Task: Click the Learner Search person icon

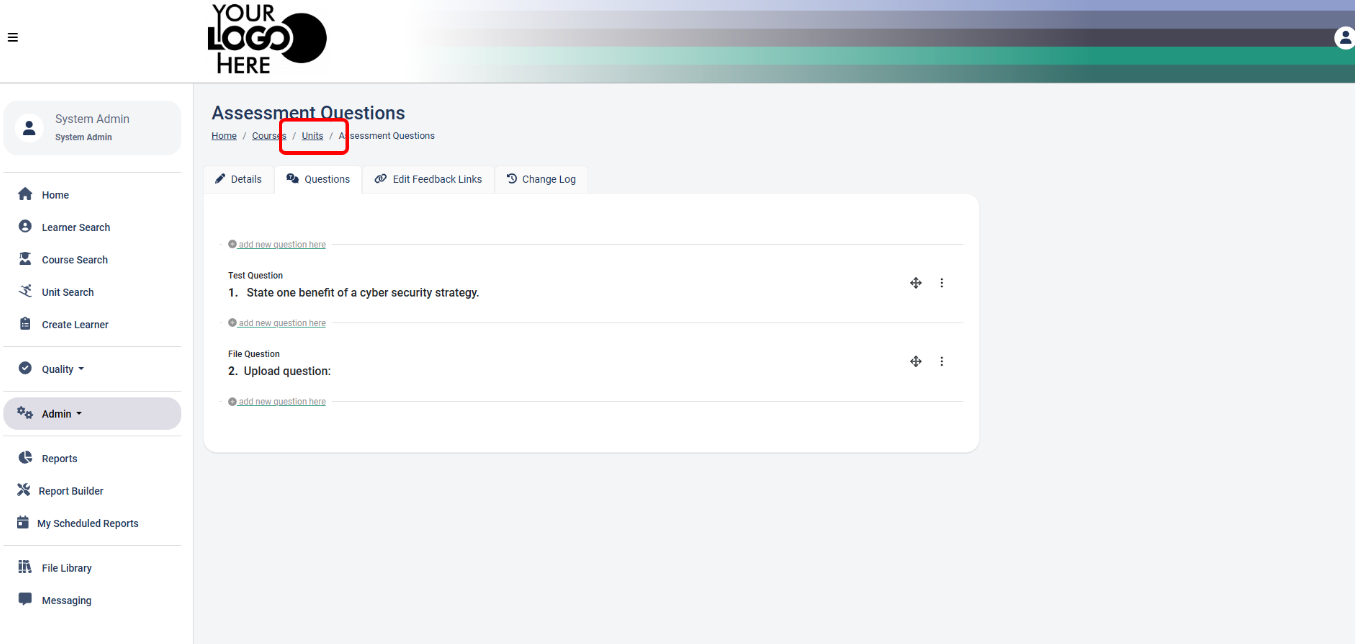Action: point(26,227)
